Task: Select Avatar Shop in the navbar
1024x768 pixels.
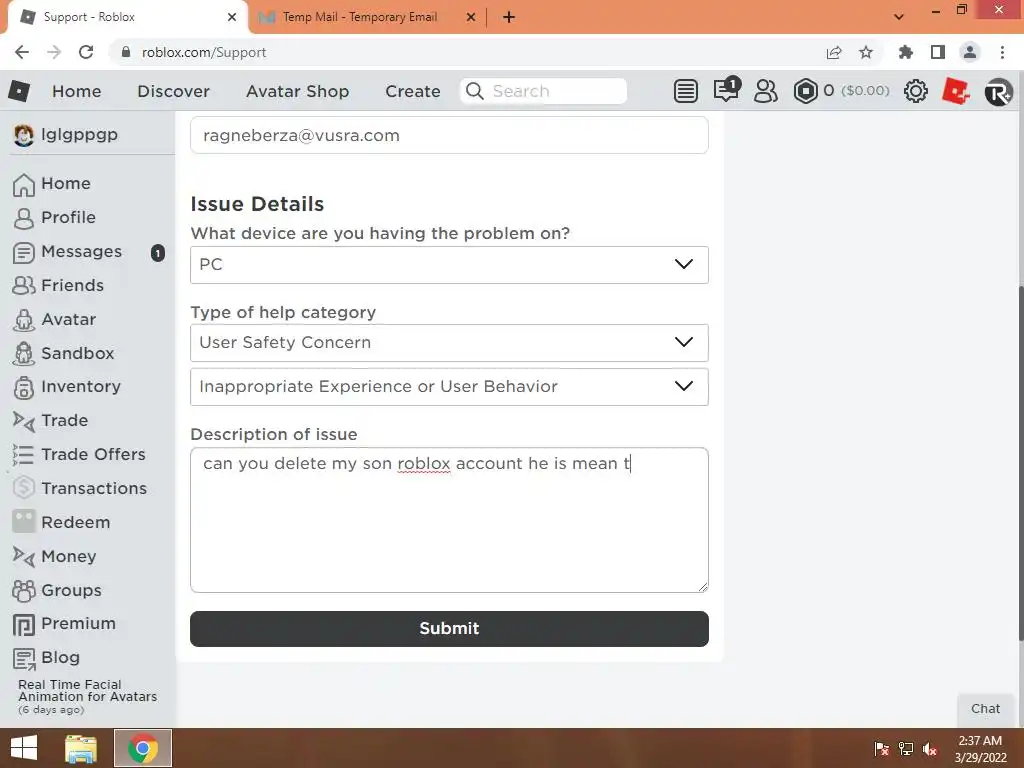Action: coord(297,91)
